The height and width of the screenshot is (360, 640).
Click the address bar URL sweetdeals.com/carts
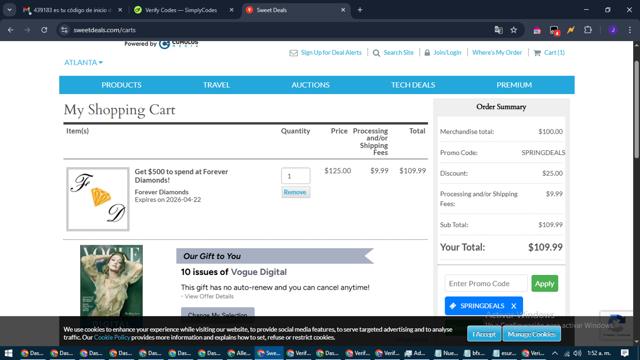104,30
